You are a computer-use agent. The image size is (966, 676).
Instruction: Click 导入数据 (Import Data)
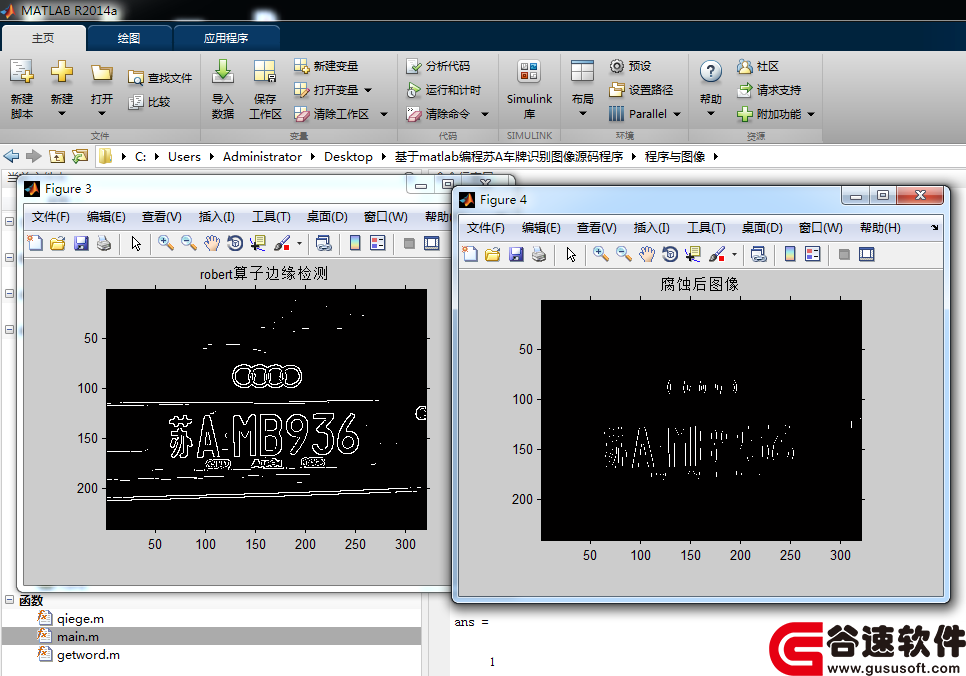pyautogui.click(x=222, y=89)
